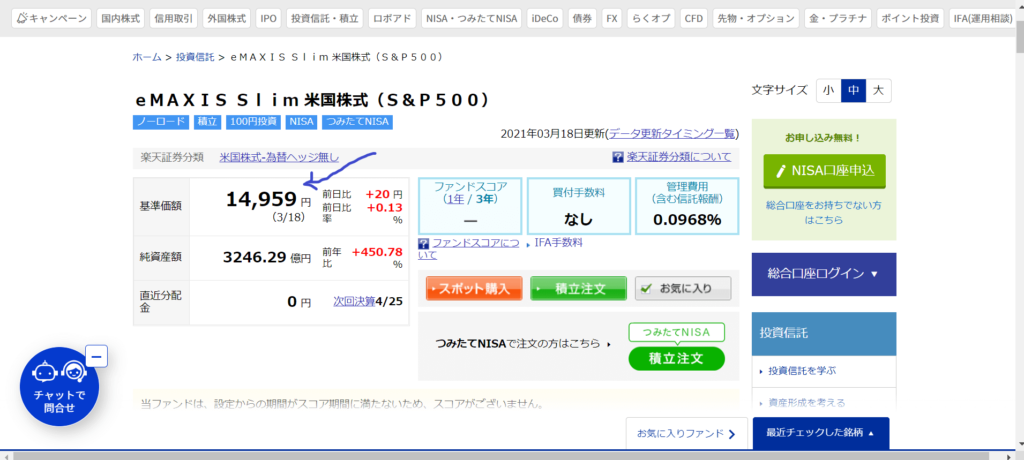Open 楽天証券分類について link

(x=679, y=157)
